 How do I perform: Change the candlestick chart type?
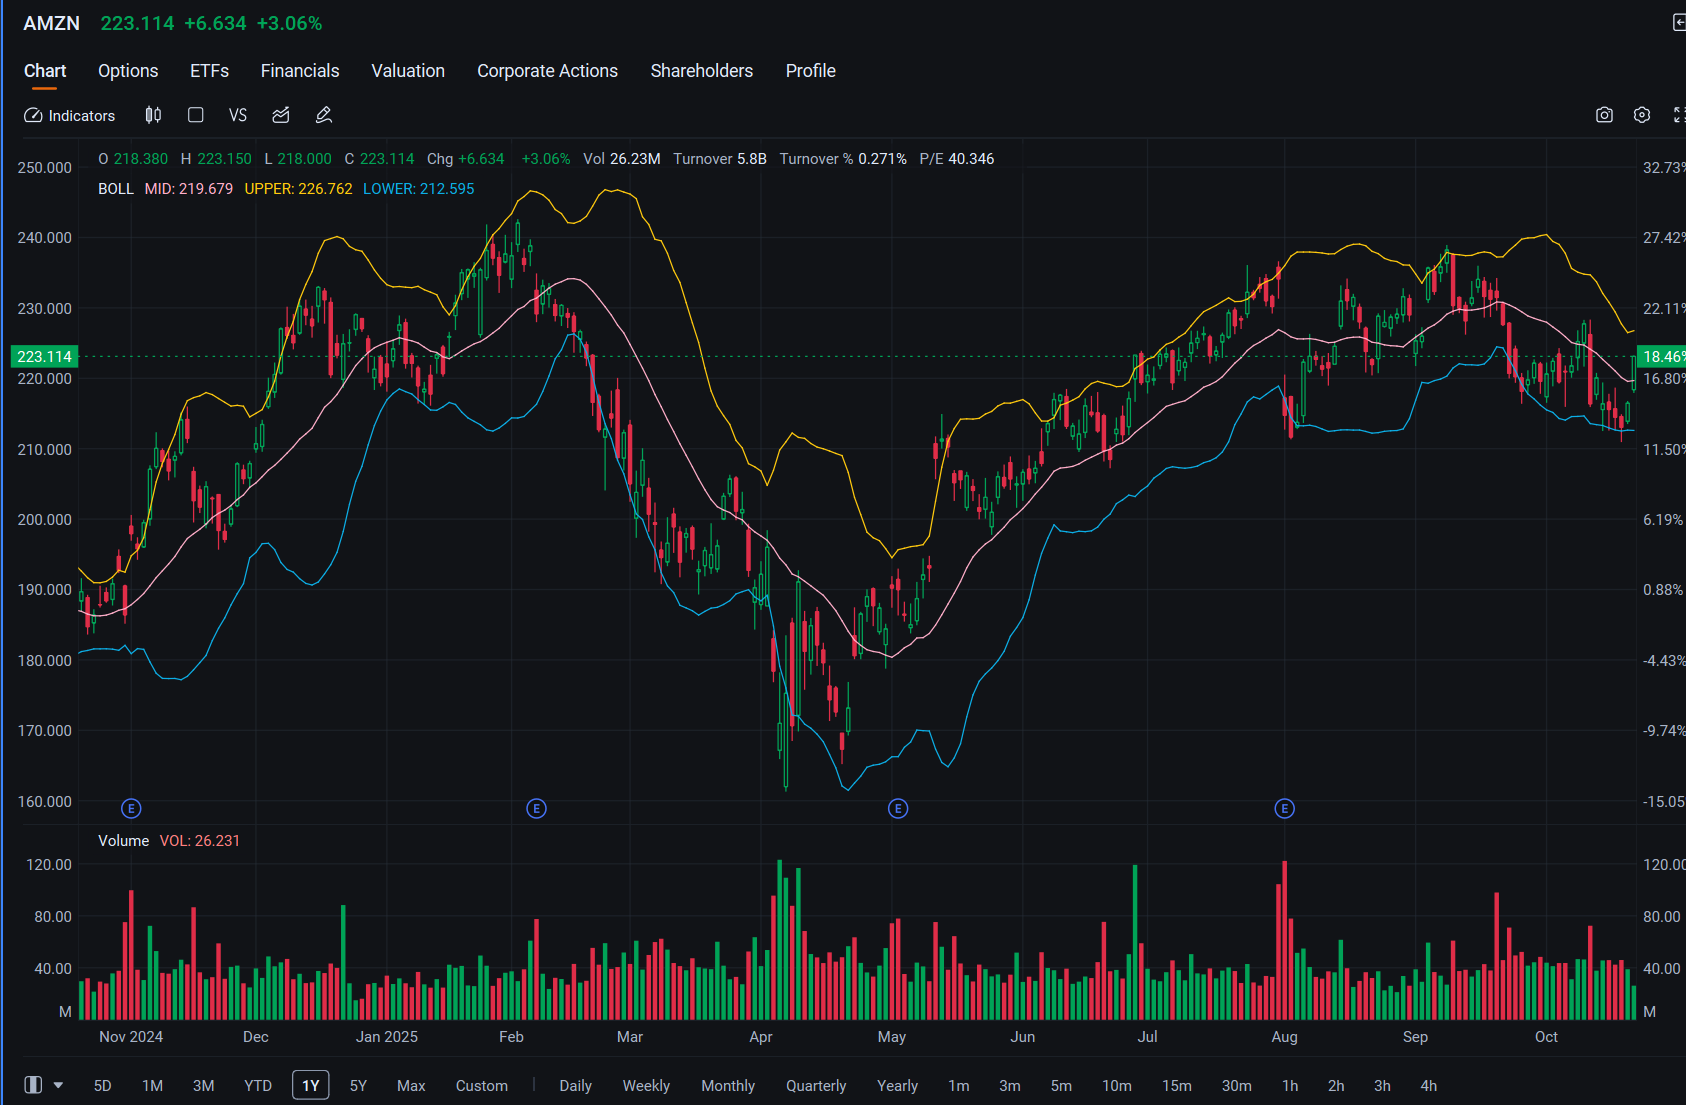[153, 116]
